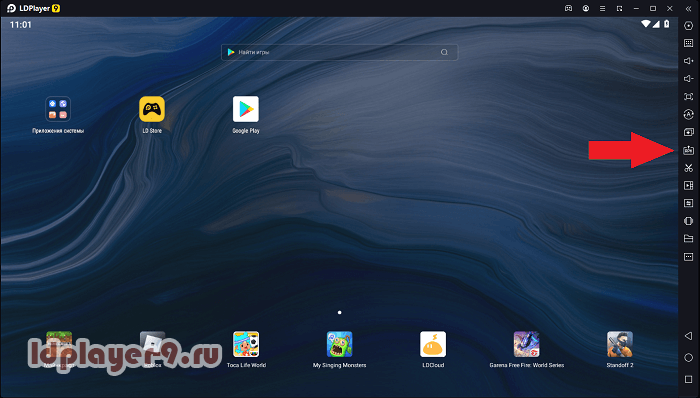
Task: Click the home screen page indicator dot
Action: pos(340,312)
